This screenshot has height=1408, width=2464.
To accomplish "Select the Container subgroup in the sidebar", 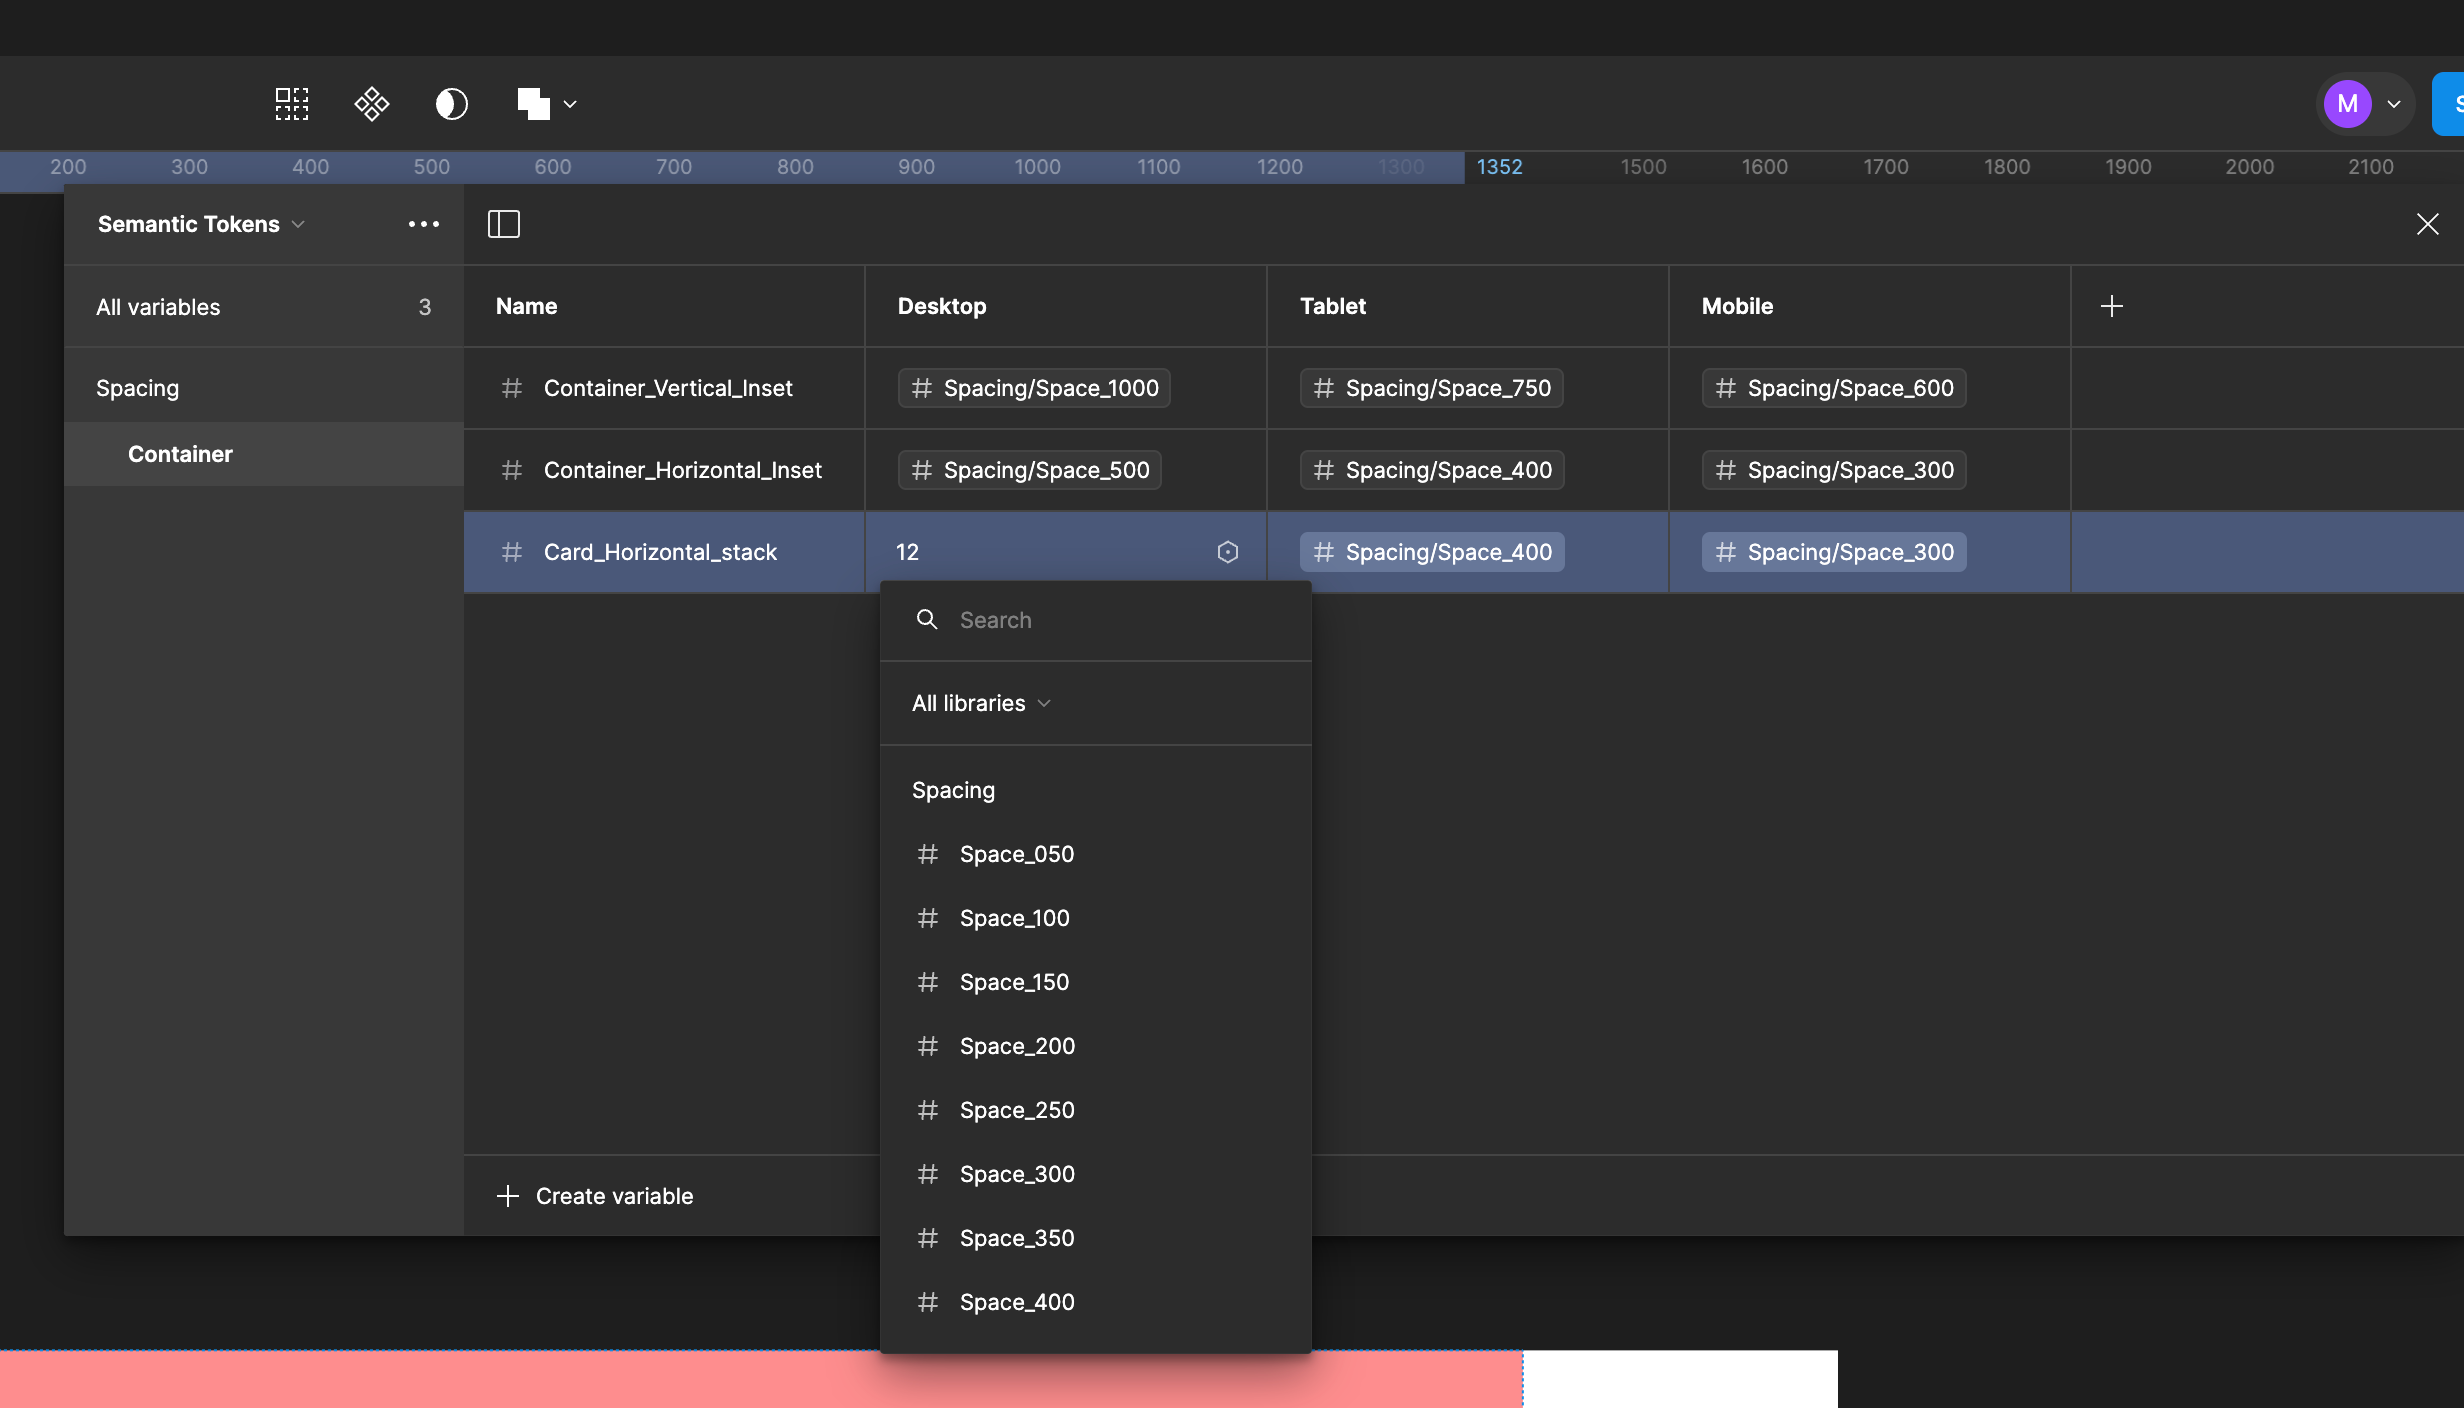I will coord(264,454).
